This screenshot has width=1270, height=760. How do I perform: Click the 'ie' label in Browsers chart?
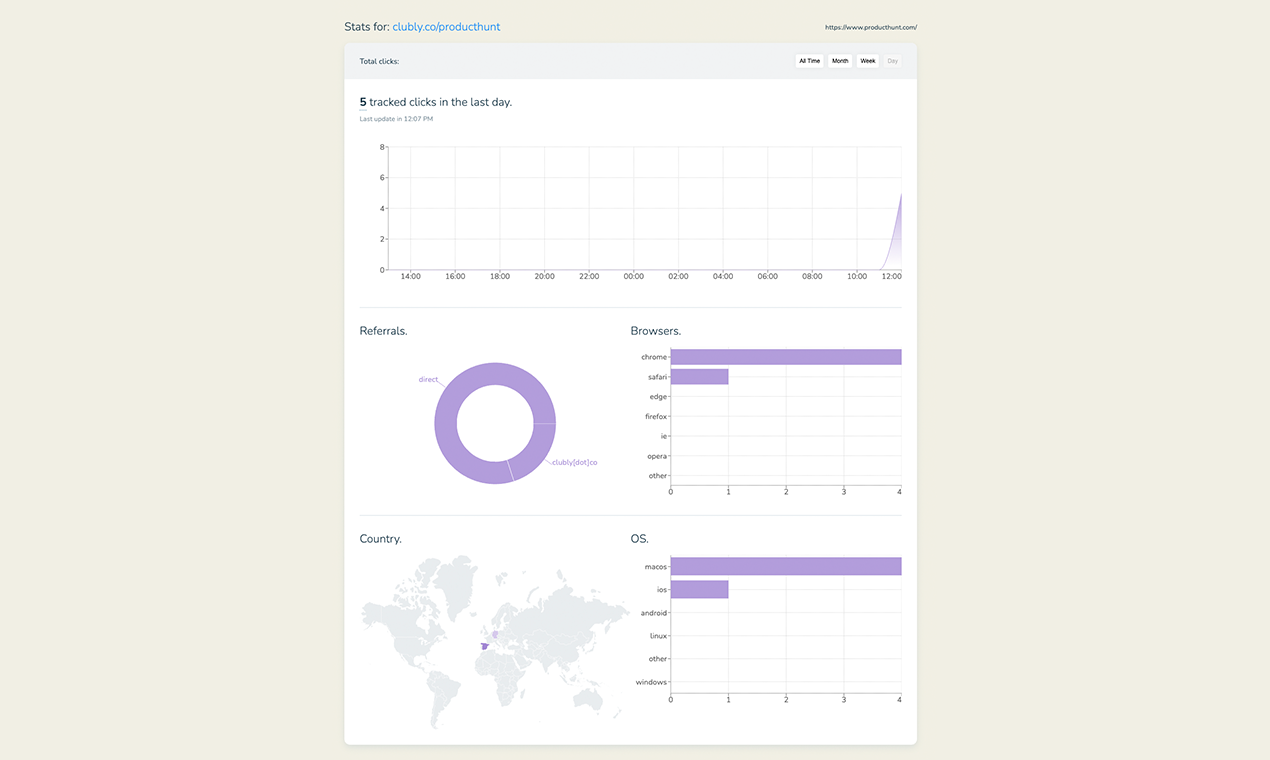pos(663,436)
